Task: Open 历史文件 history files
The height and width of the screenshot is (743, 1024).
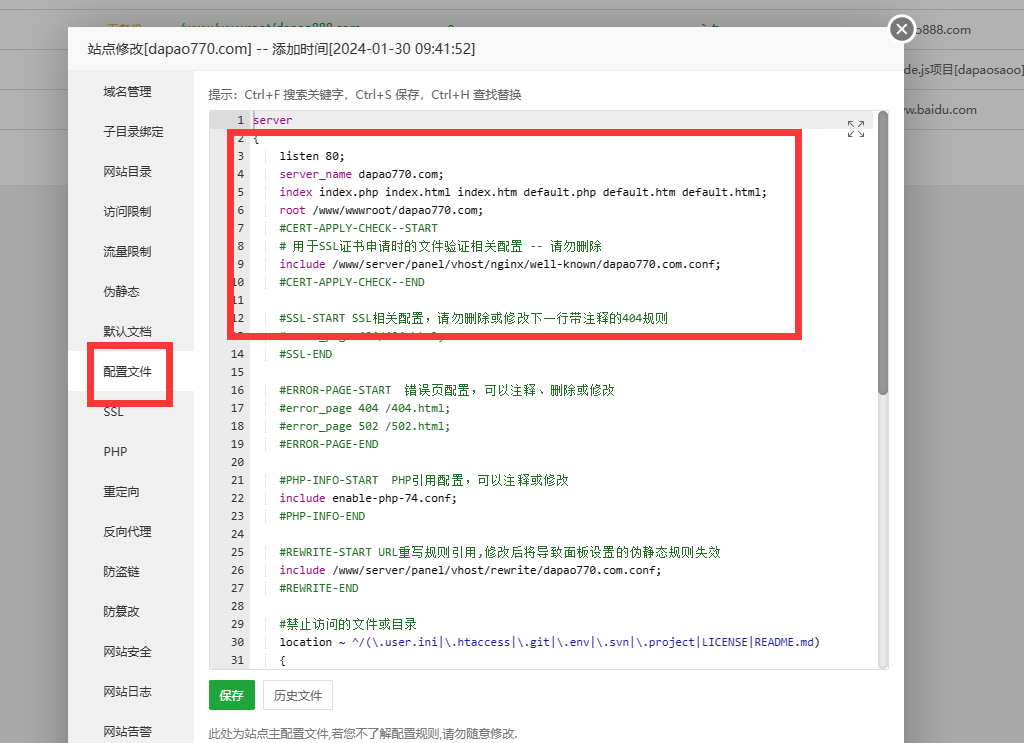Action: pyautogui.click(x=298, y=695)
